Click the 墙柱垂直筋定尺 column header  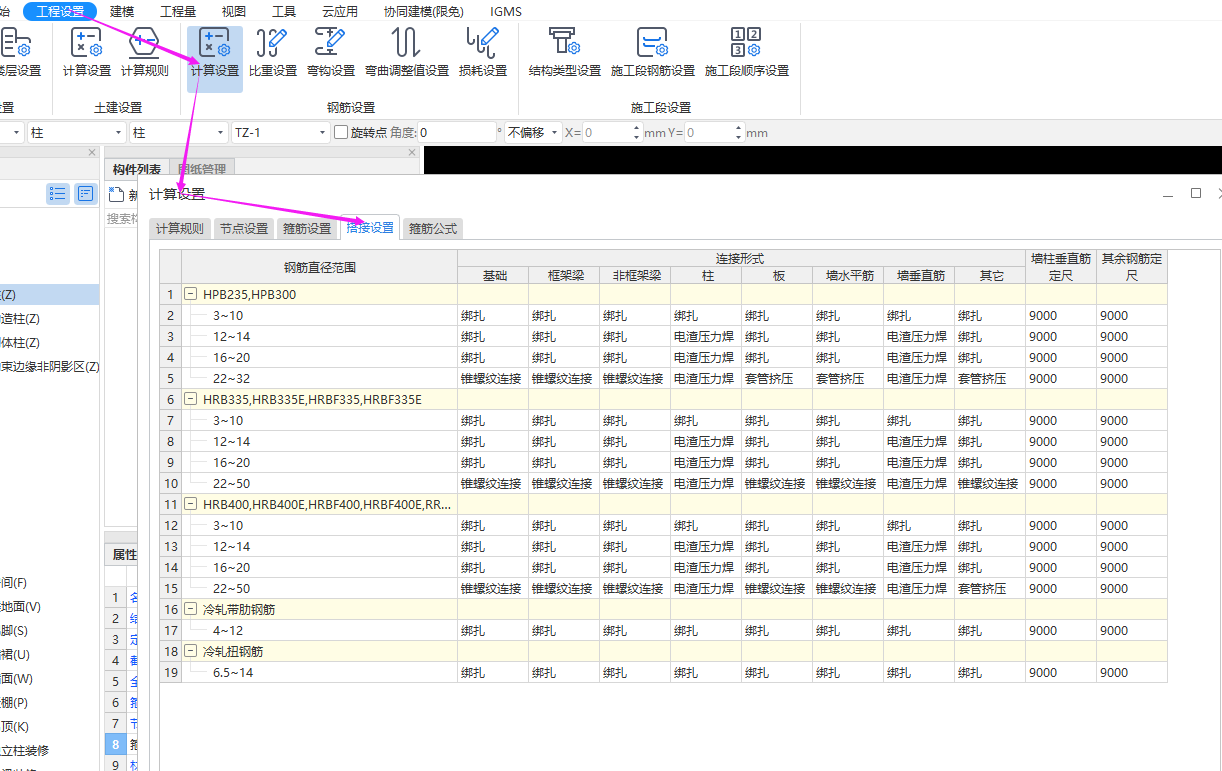click(x=1060, y=267)
